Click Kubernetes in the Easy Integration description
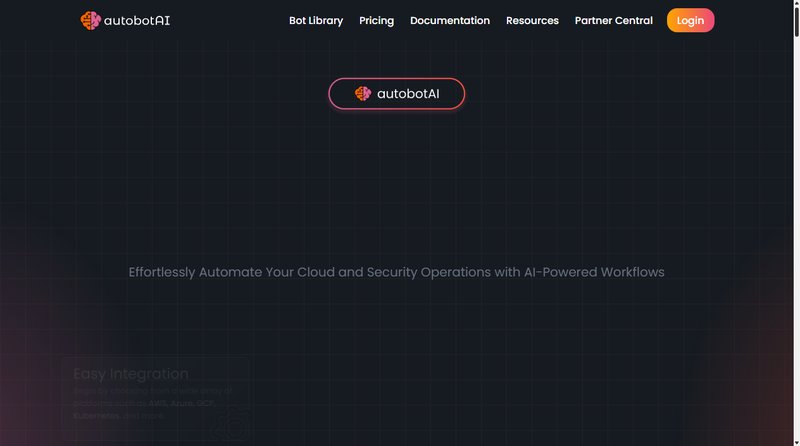 point(96,415)
